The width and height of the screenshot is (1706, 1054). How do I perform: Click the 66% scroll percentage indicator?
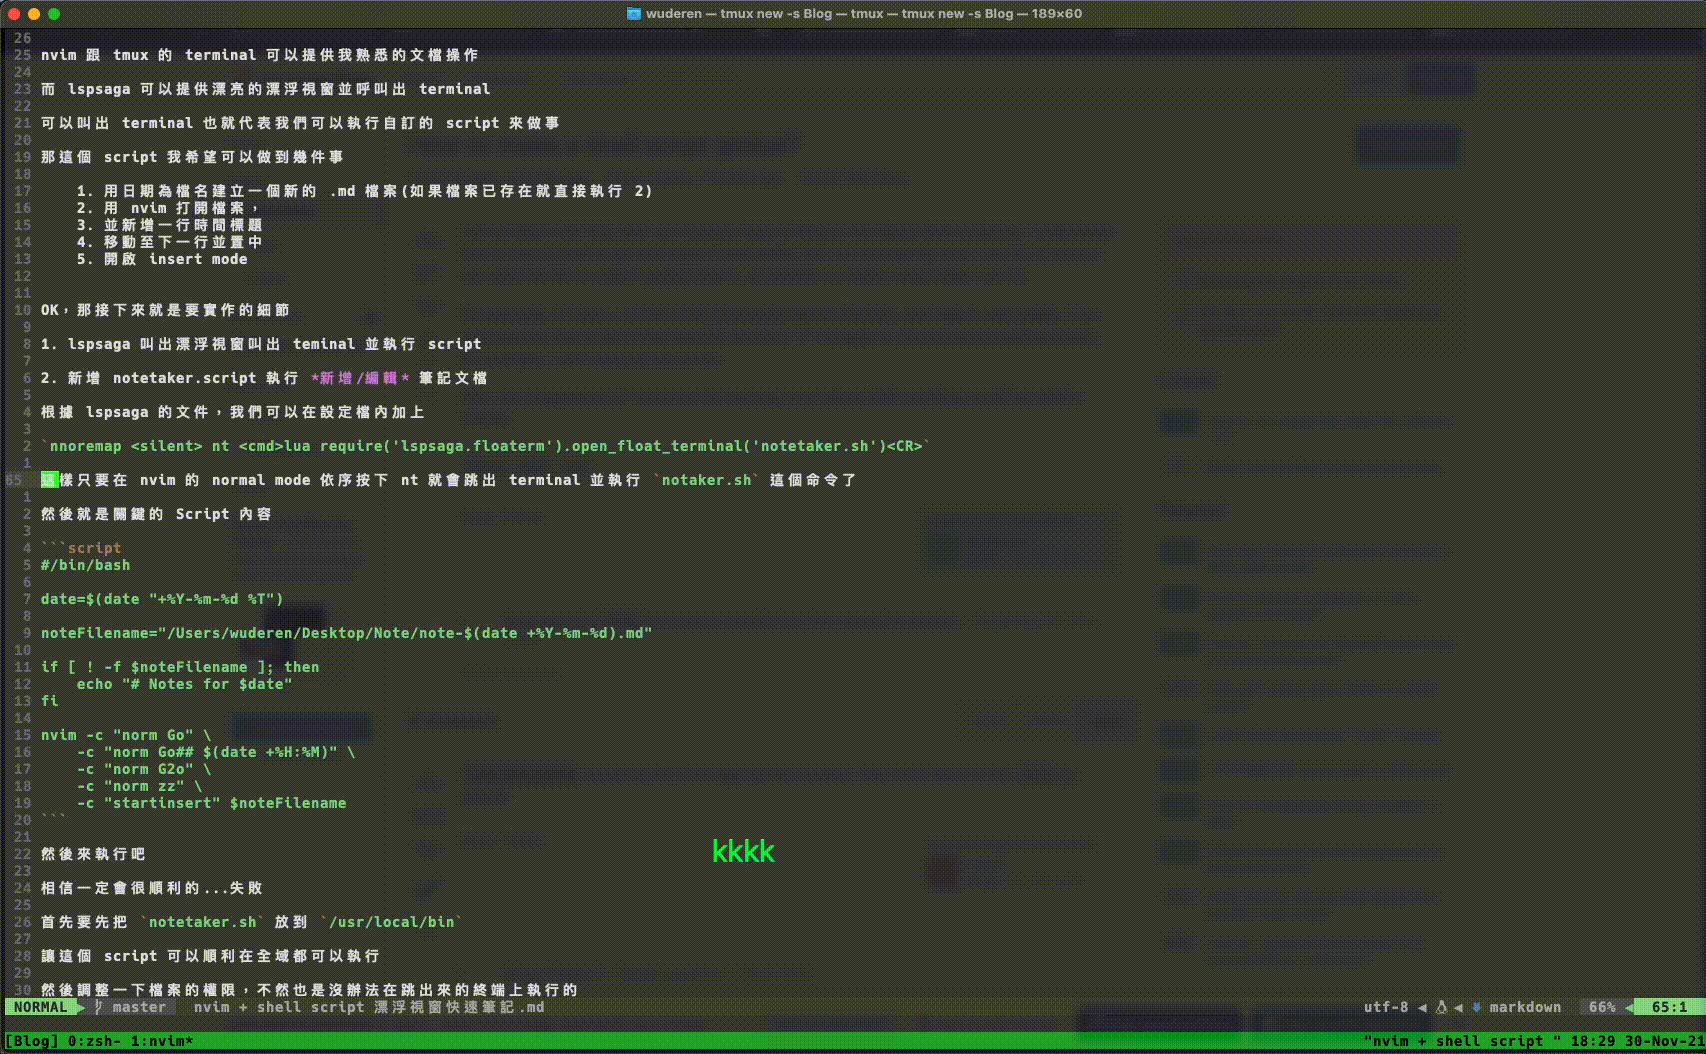1602,1007
